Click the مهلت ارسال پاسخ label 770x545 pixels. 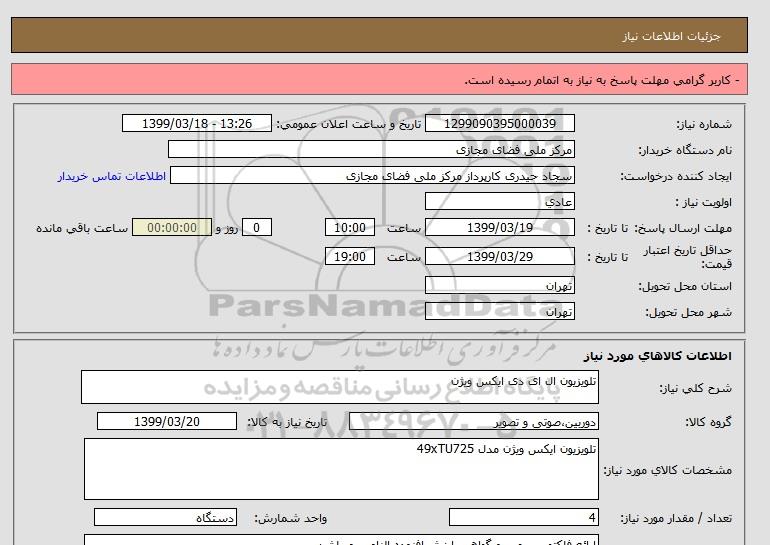pos(683,228)
